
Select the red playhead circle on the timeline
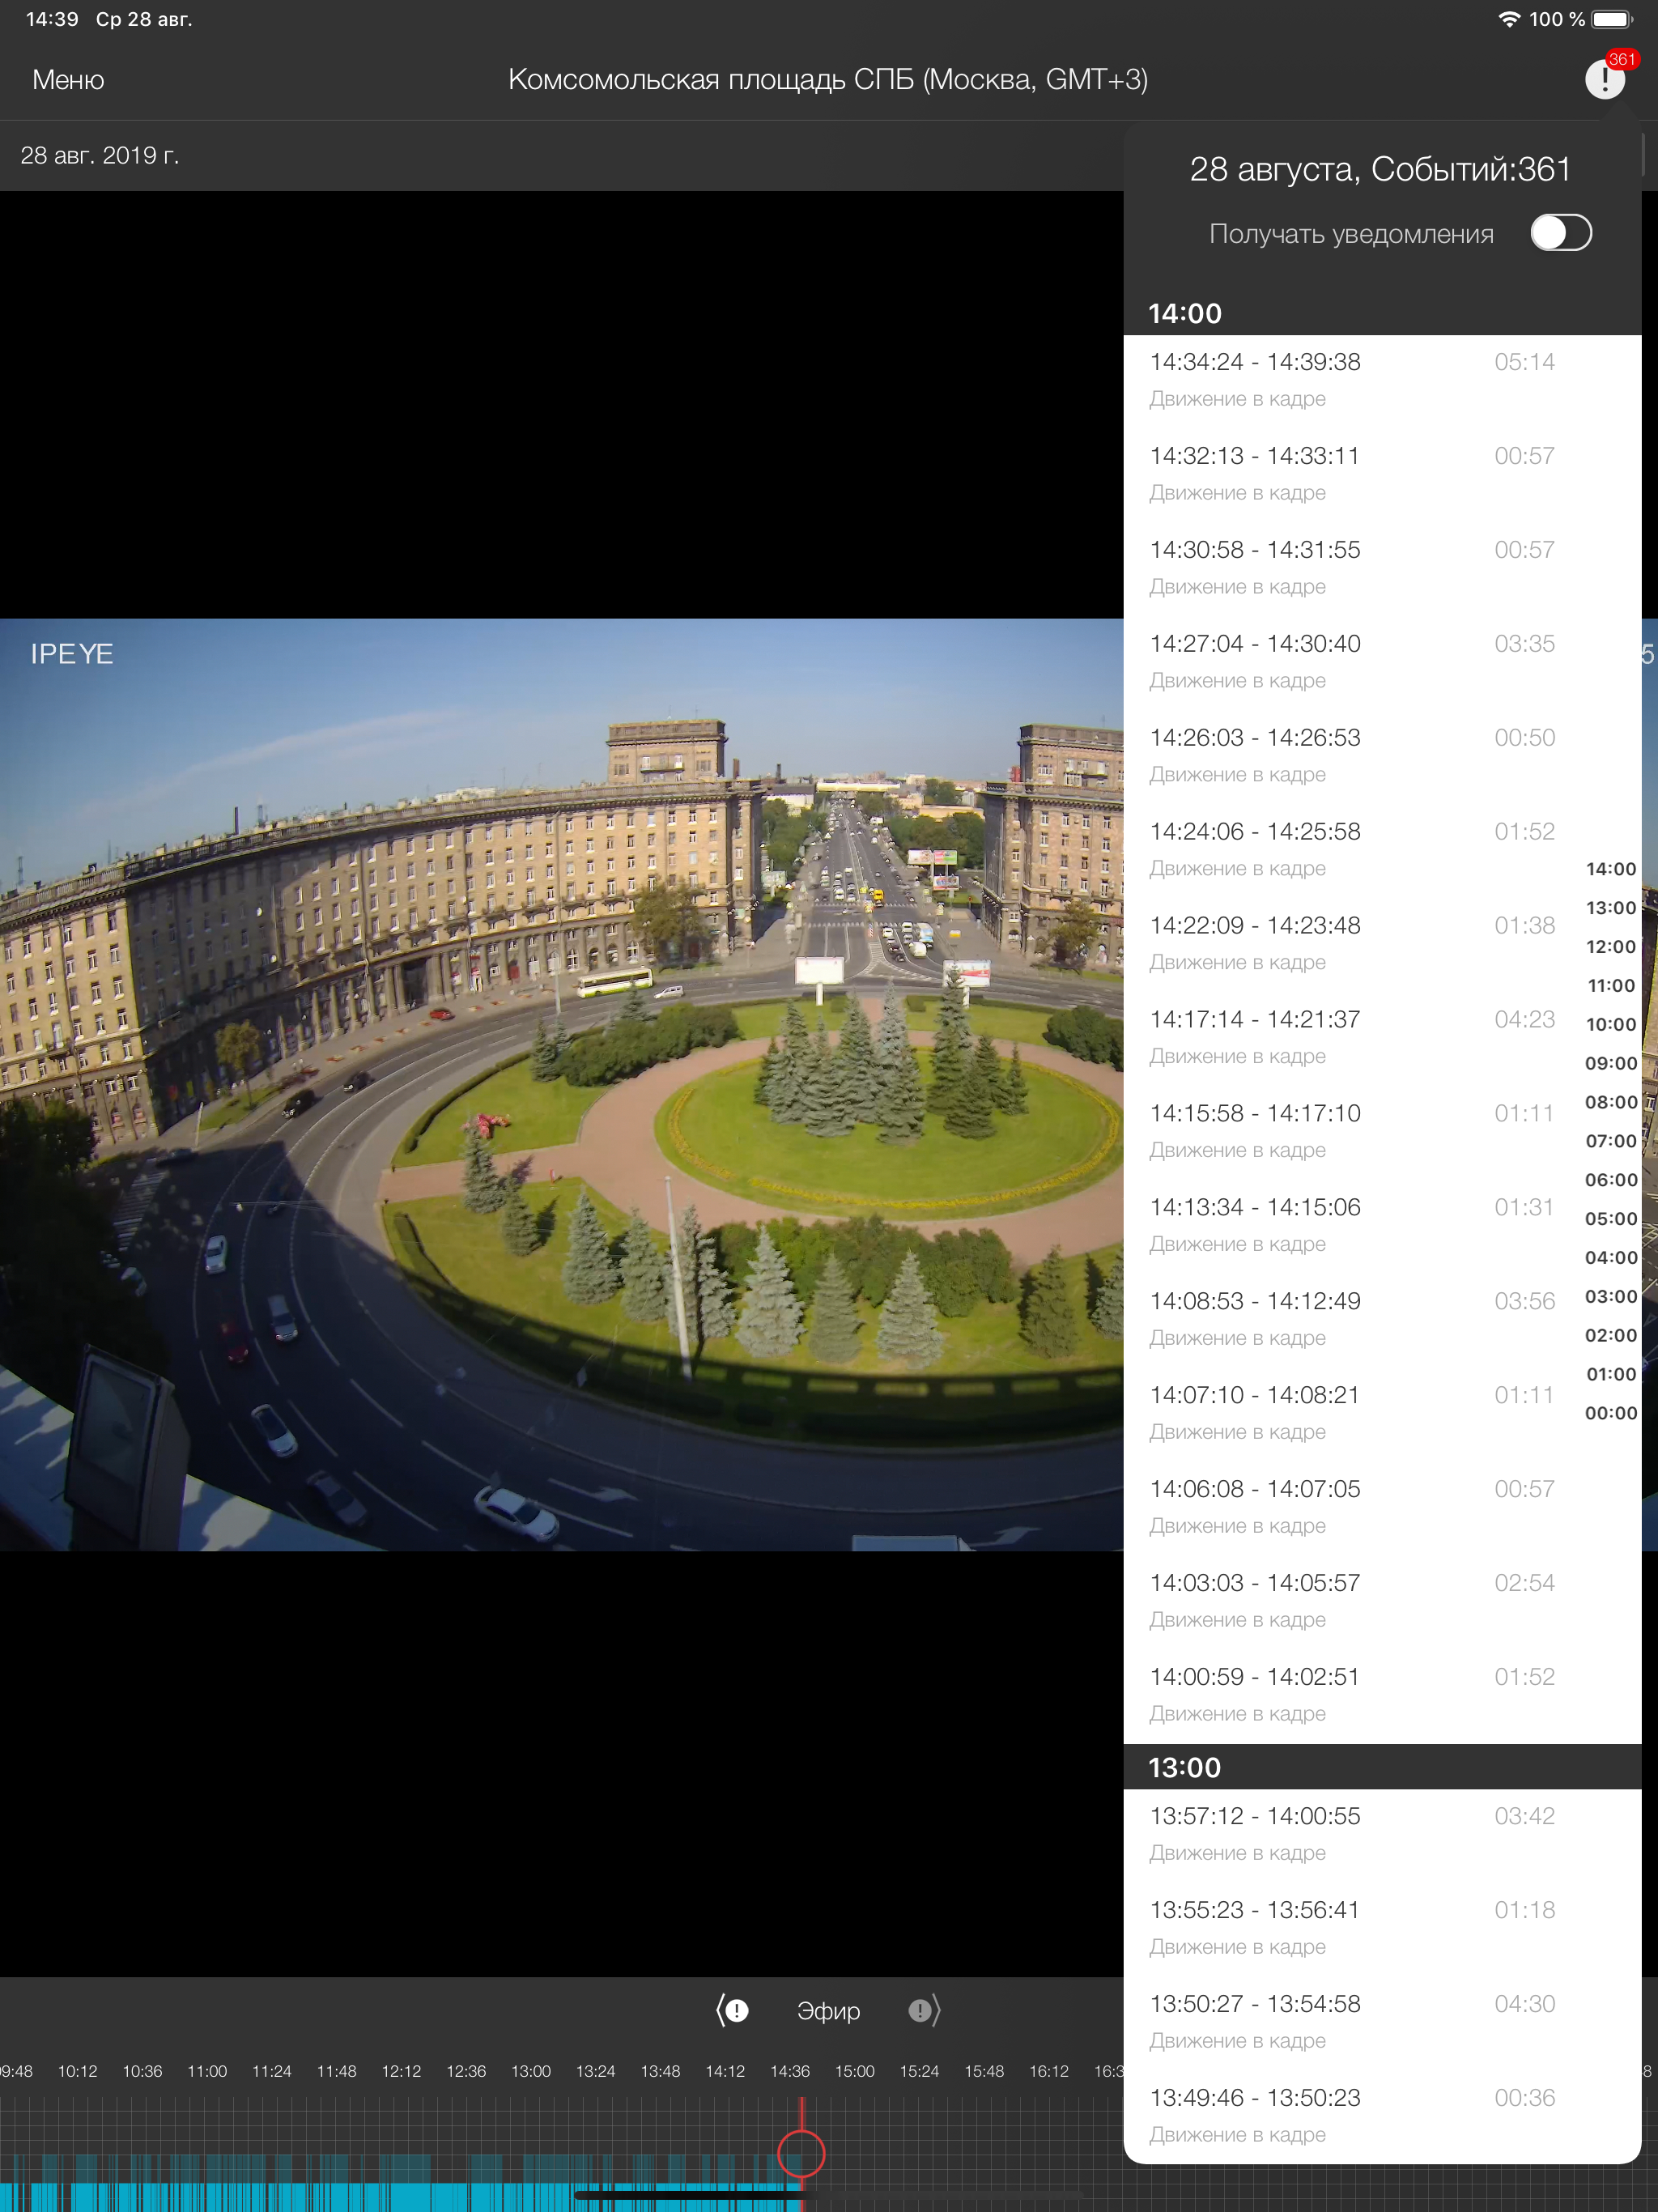point(801,2153)
